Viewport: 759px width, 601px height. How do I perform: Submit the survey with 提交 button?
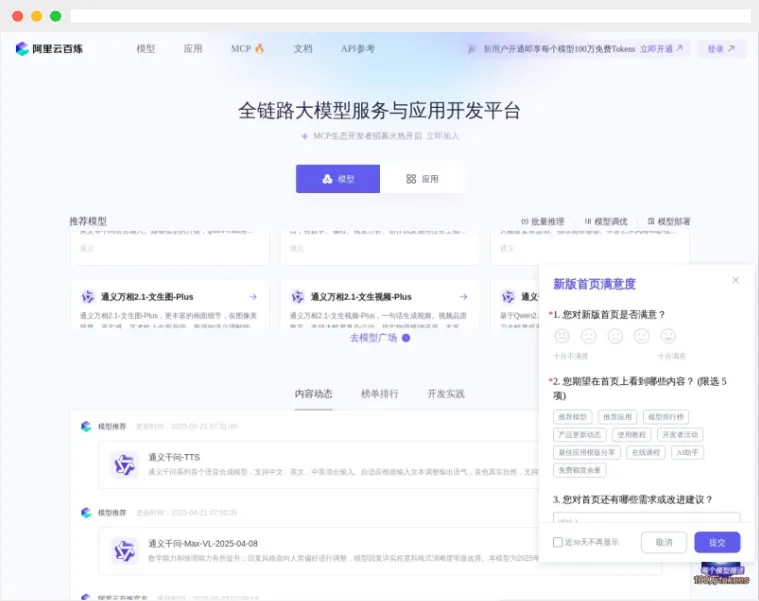(x=717, y=542)
